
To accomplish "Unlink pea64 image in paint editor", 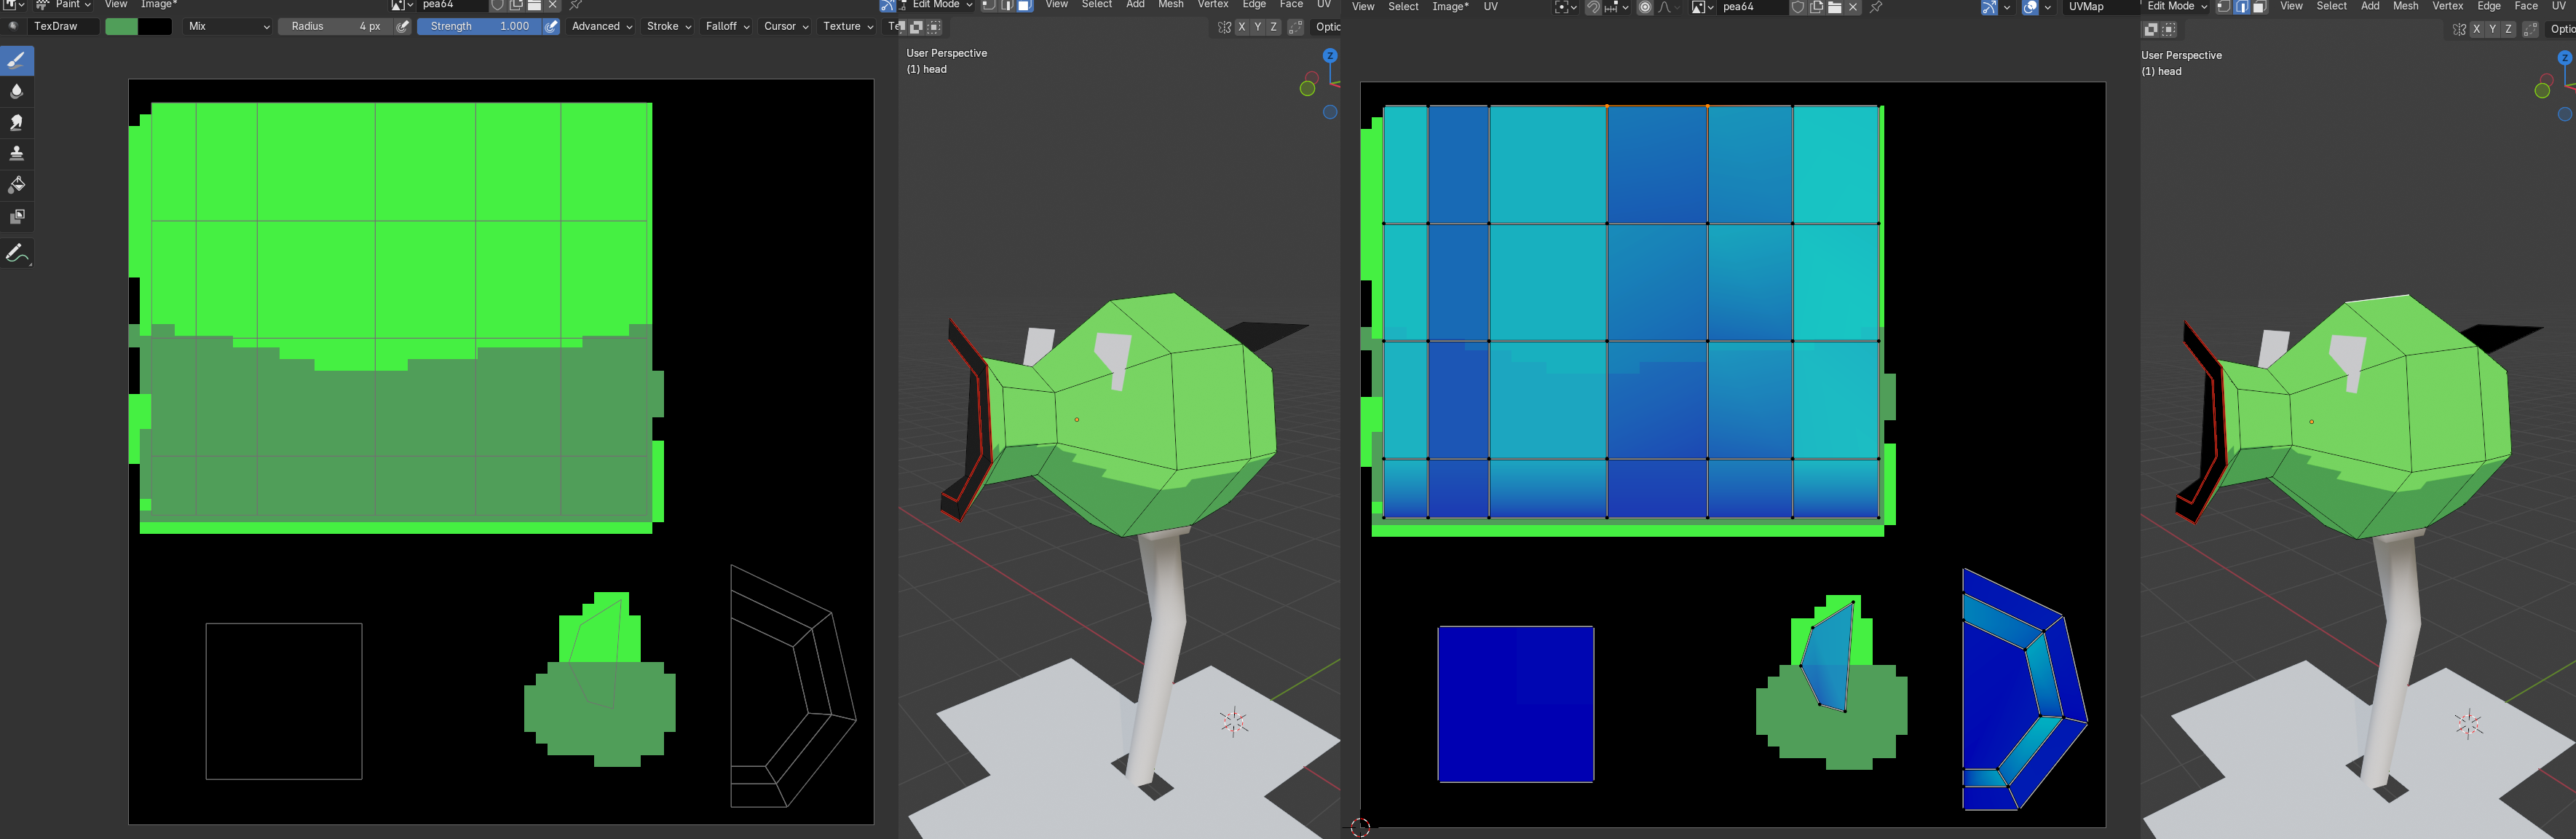I will point(553,5).
